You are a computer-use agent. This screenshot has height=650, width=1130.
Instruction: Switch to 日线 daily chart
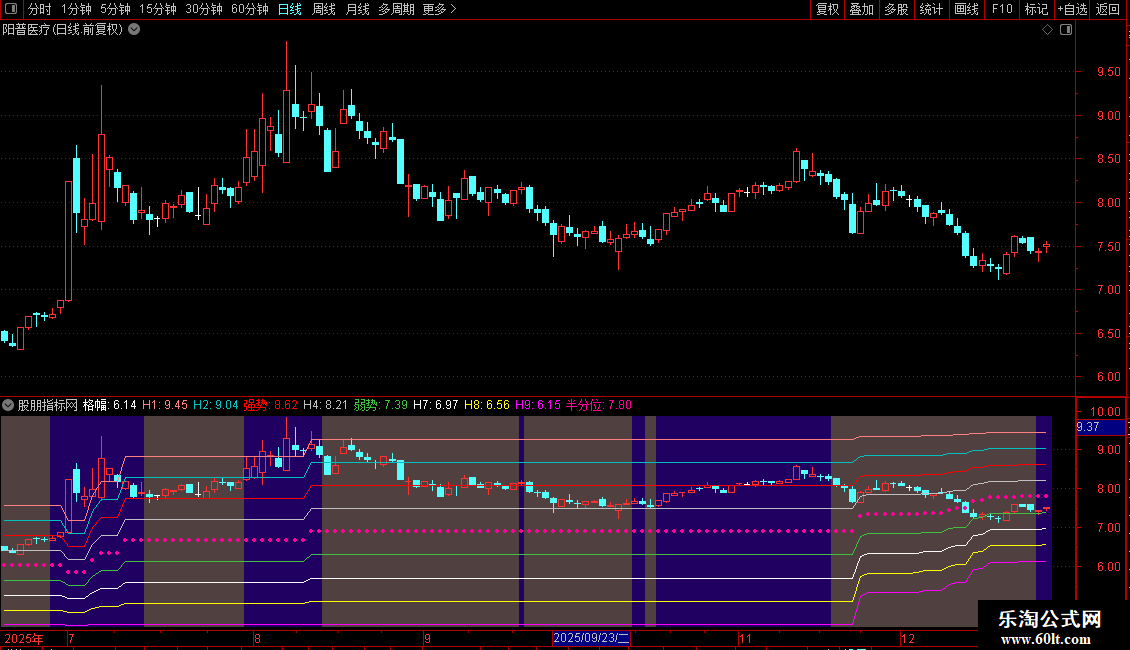tap(290, 9)
